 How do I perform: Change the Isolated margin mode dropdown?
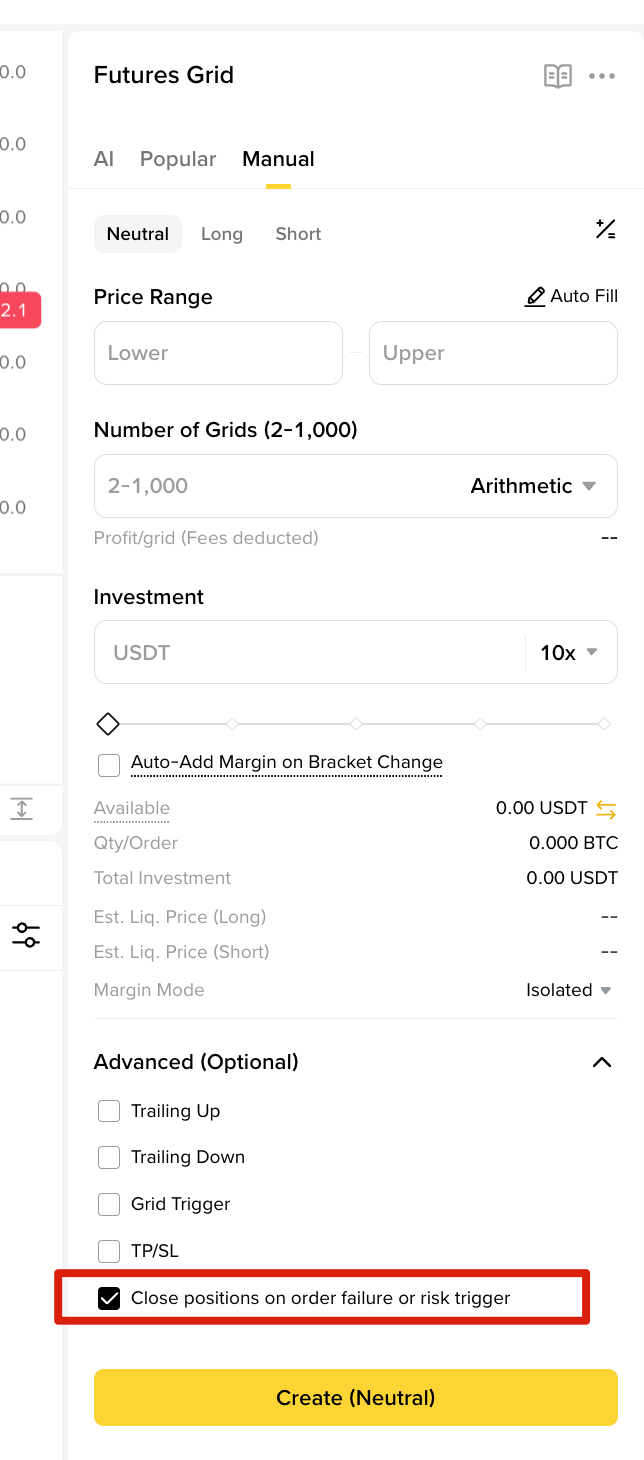(568, 990)
